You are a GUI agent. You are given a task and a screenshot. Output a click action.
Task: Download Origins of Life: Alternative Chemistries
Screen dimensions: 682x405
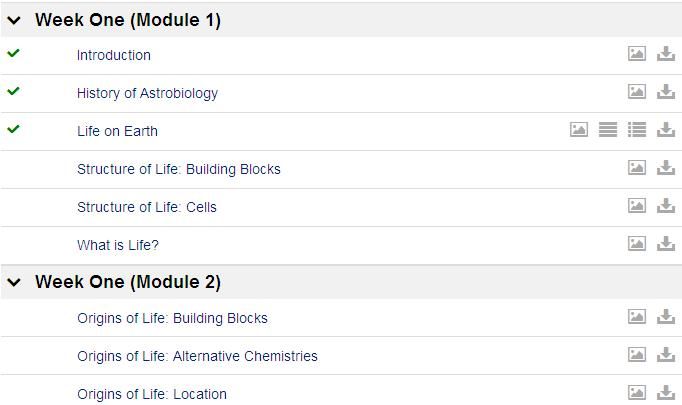tap(666, 355)
